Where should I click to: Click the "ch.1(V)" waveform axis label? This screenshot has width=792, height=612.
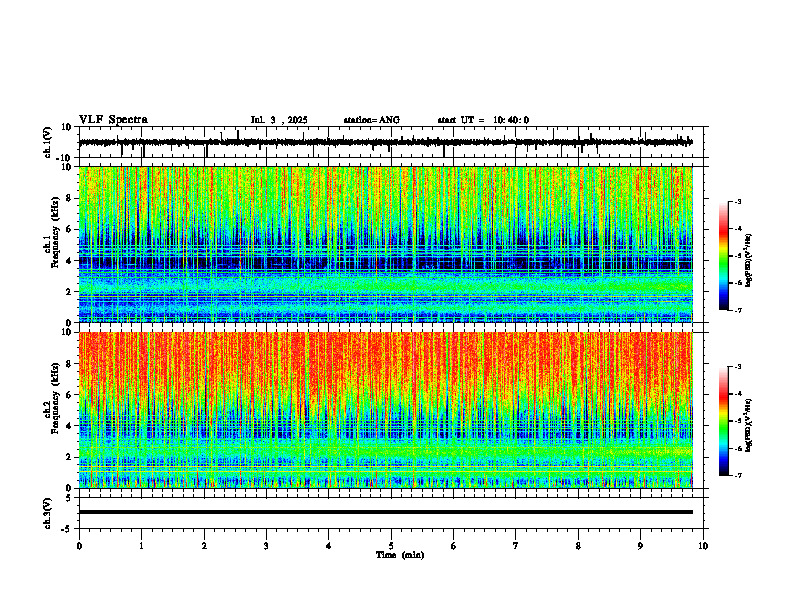click(x=48, y=142)
